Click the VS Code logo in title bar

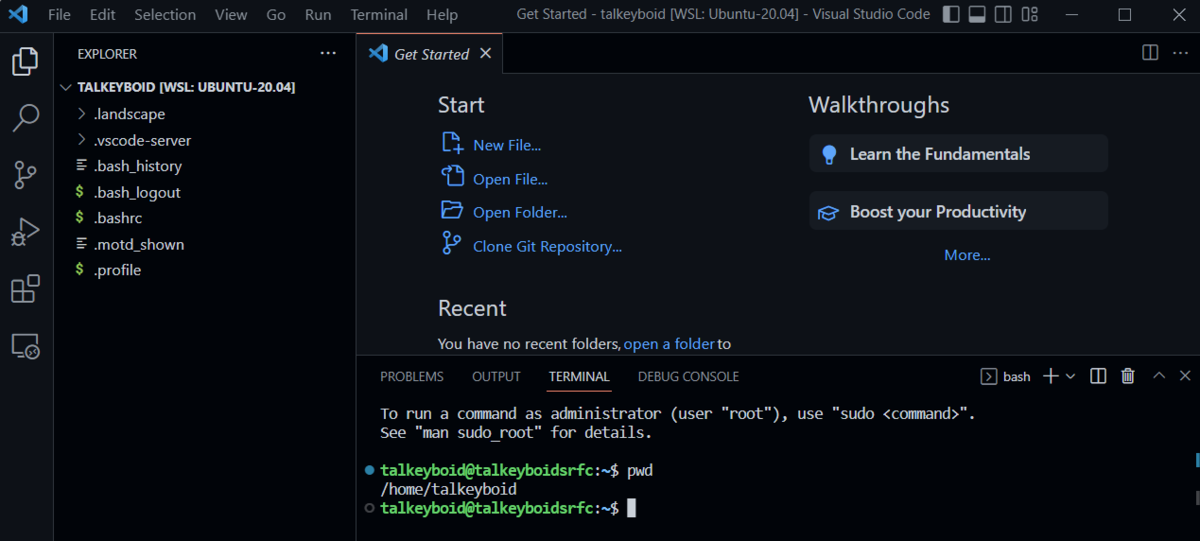pos(18,15)
